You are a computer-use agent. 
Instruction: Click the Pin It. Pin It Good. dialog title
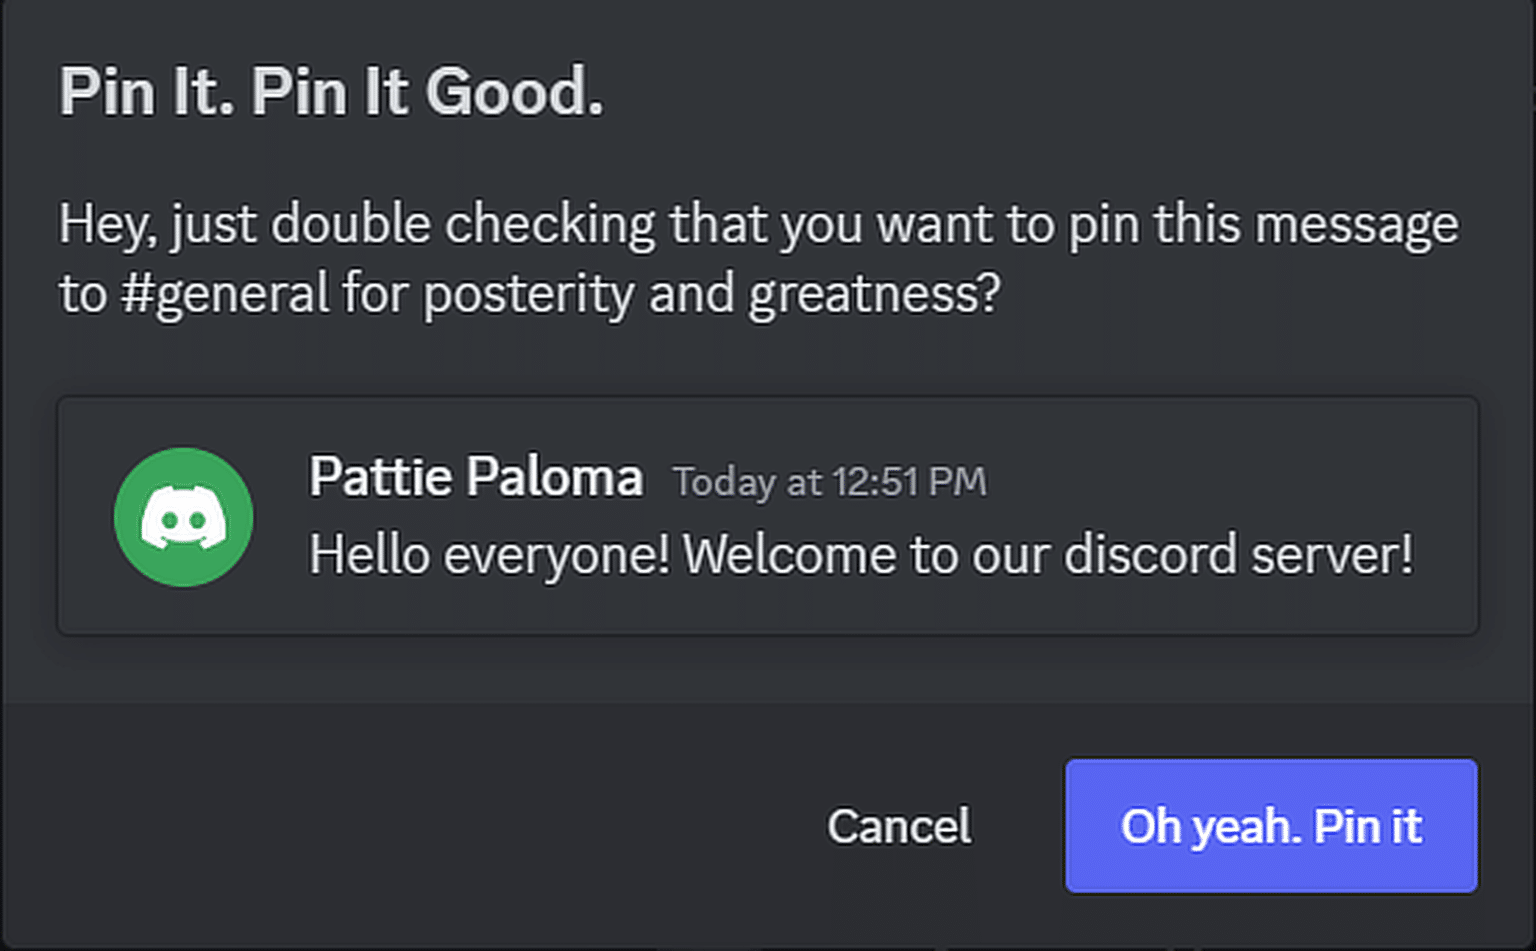332,90
